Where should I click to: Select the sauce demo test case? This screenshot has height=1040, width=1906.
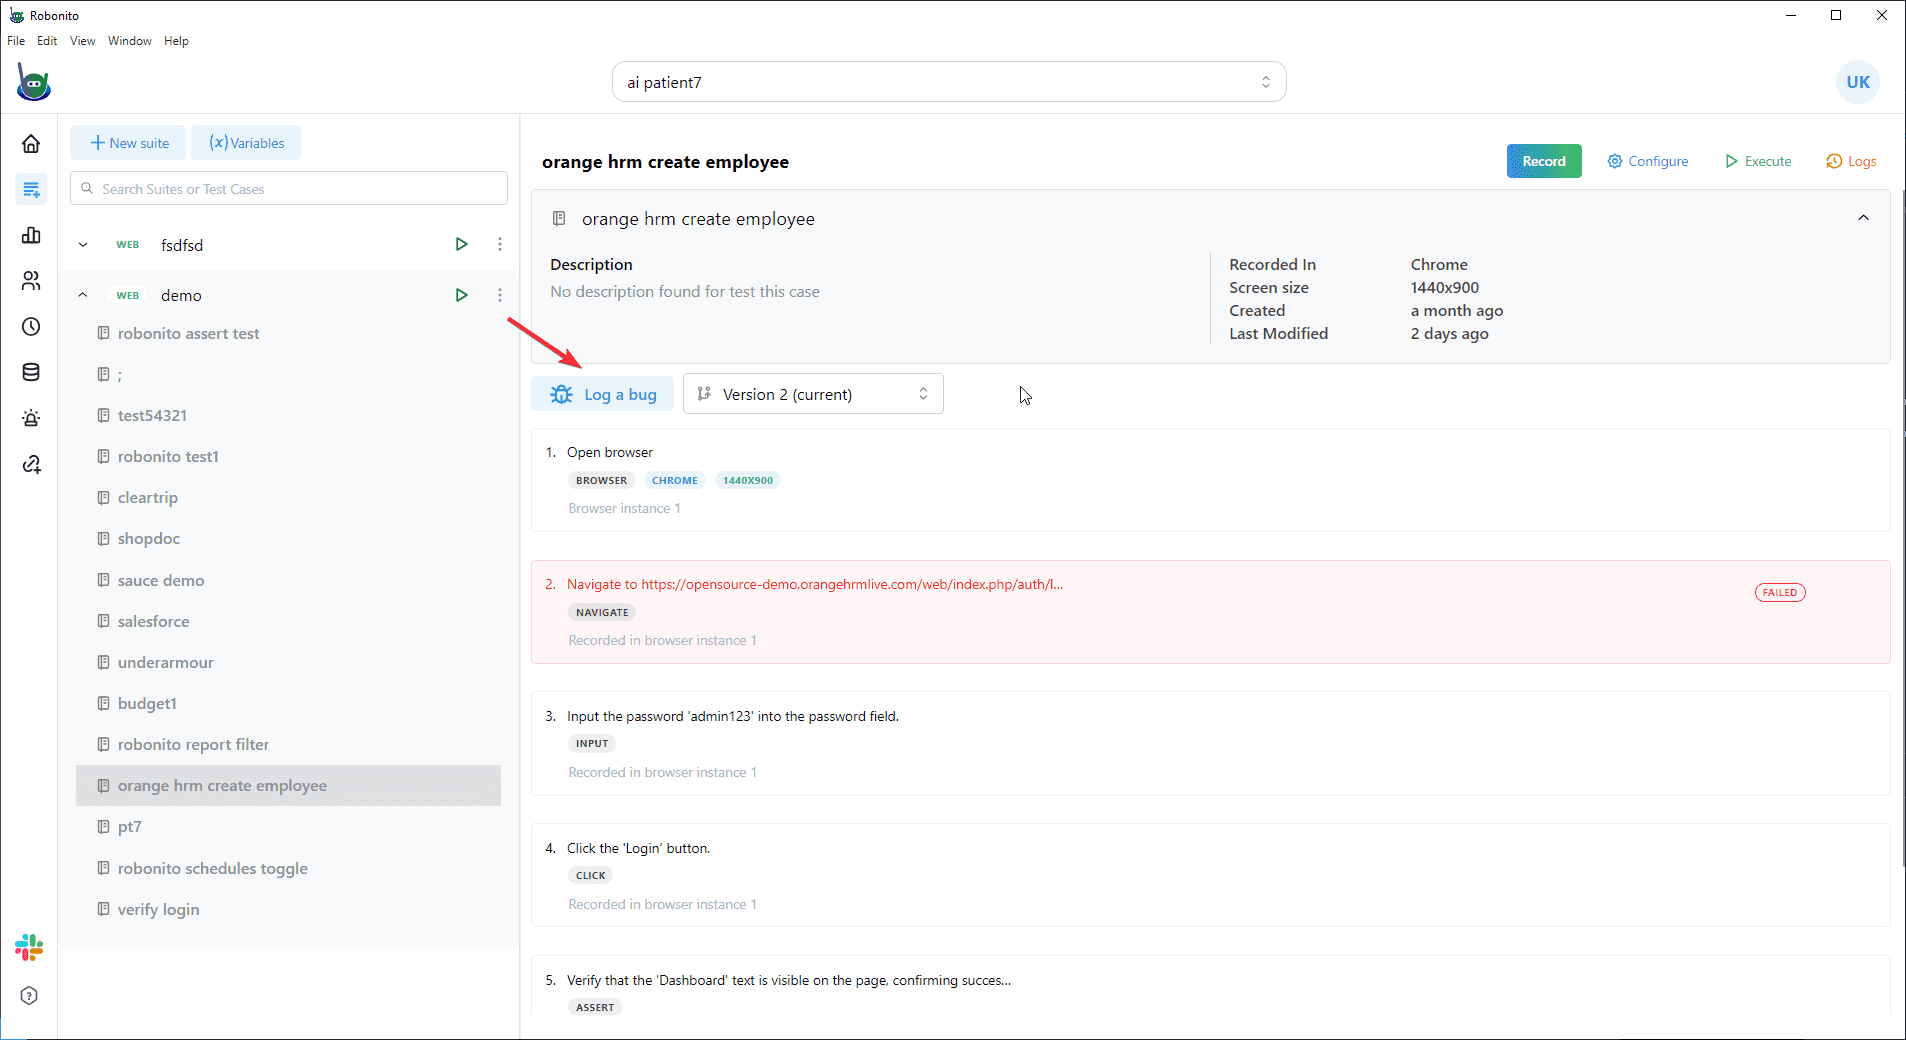pyautogui.click(x=288, y=580)
